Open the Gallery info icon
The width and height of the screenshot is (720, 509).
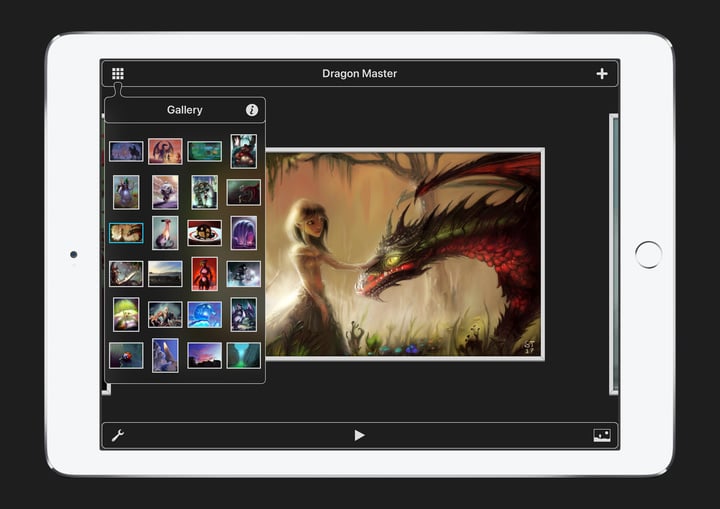coord(252,110)
